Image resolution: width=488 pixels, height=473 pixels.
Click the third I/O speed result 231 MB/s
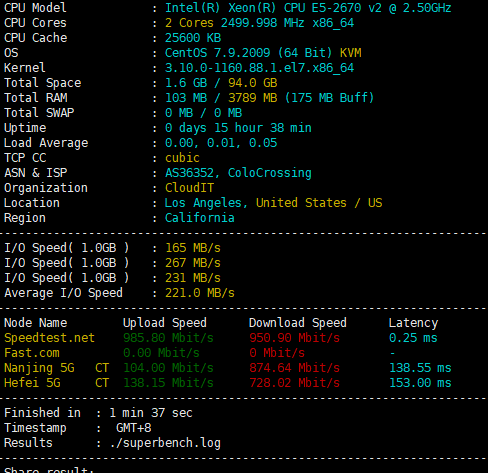(193, 278)
